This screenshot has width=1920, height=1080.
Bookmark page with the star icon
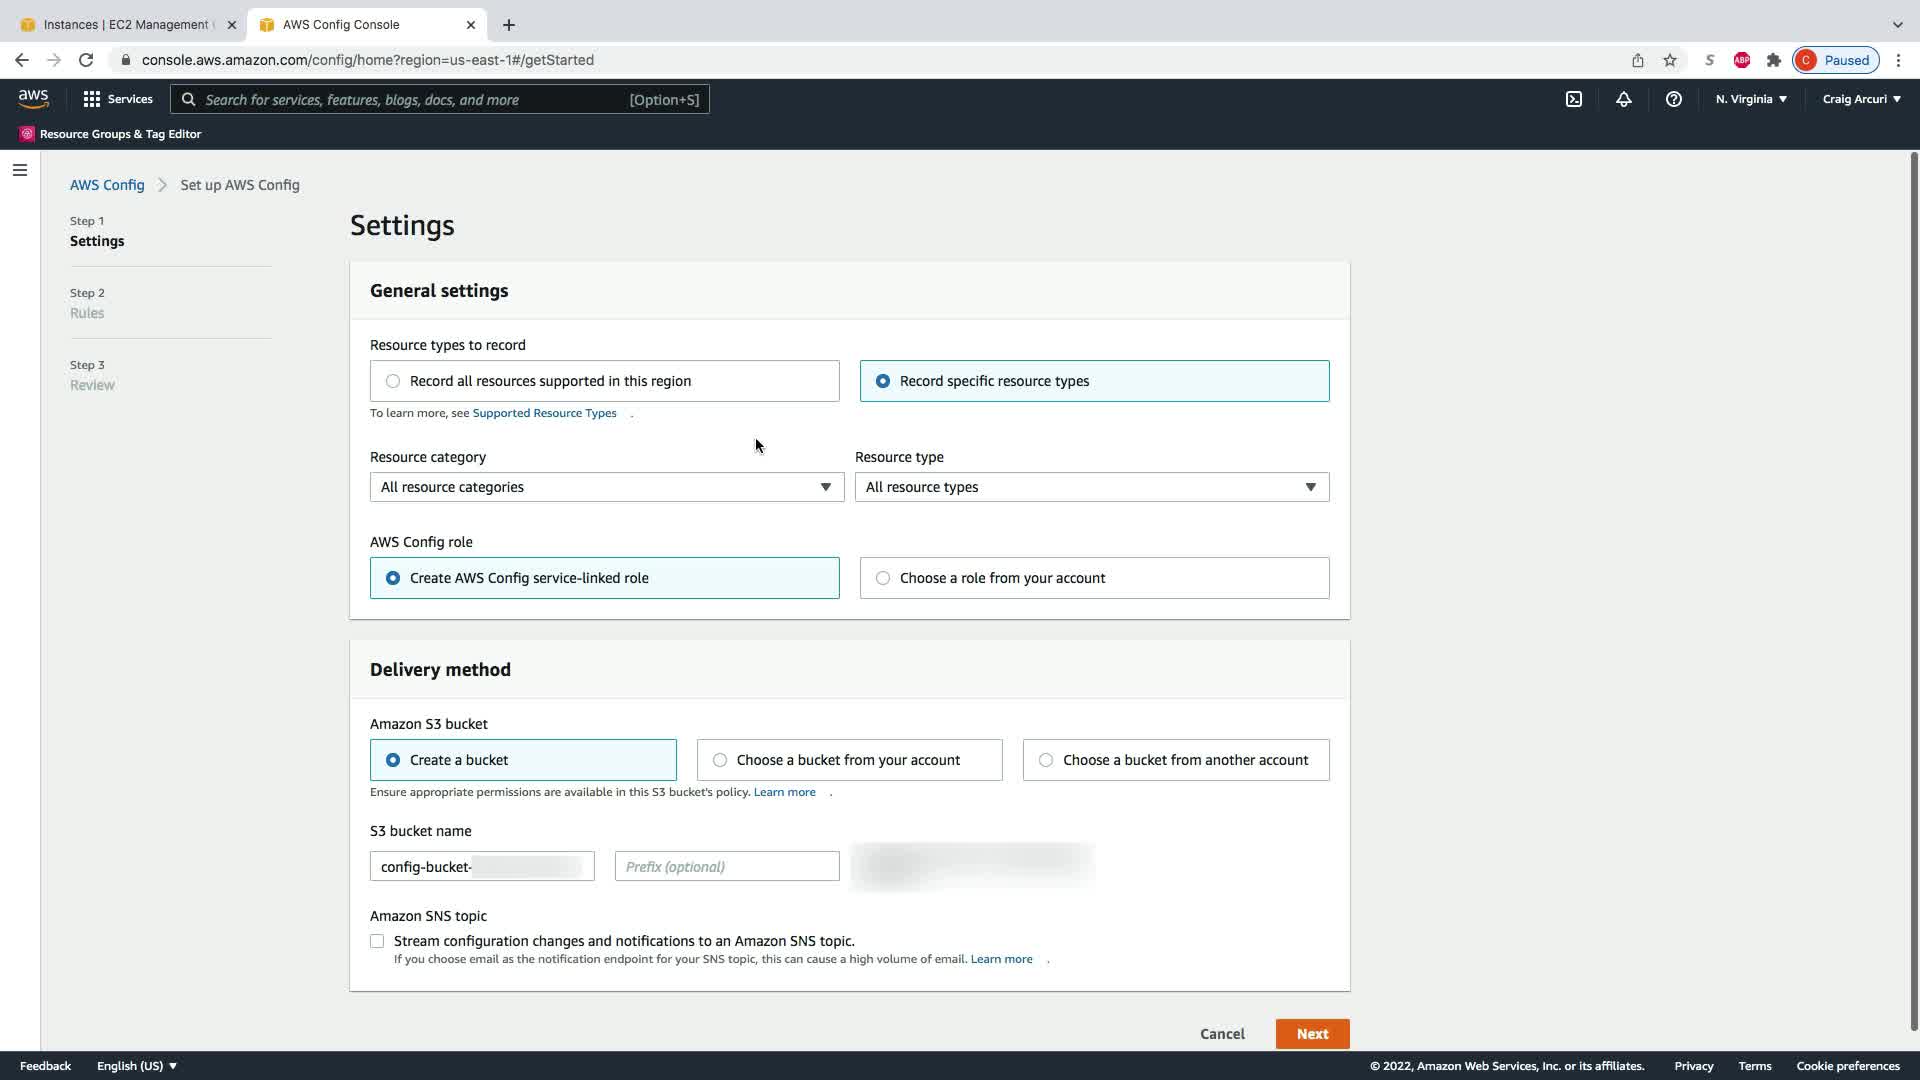pos(1670,60)
